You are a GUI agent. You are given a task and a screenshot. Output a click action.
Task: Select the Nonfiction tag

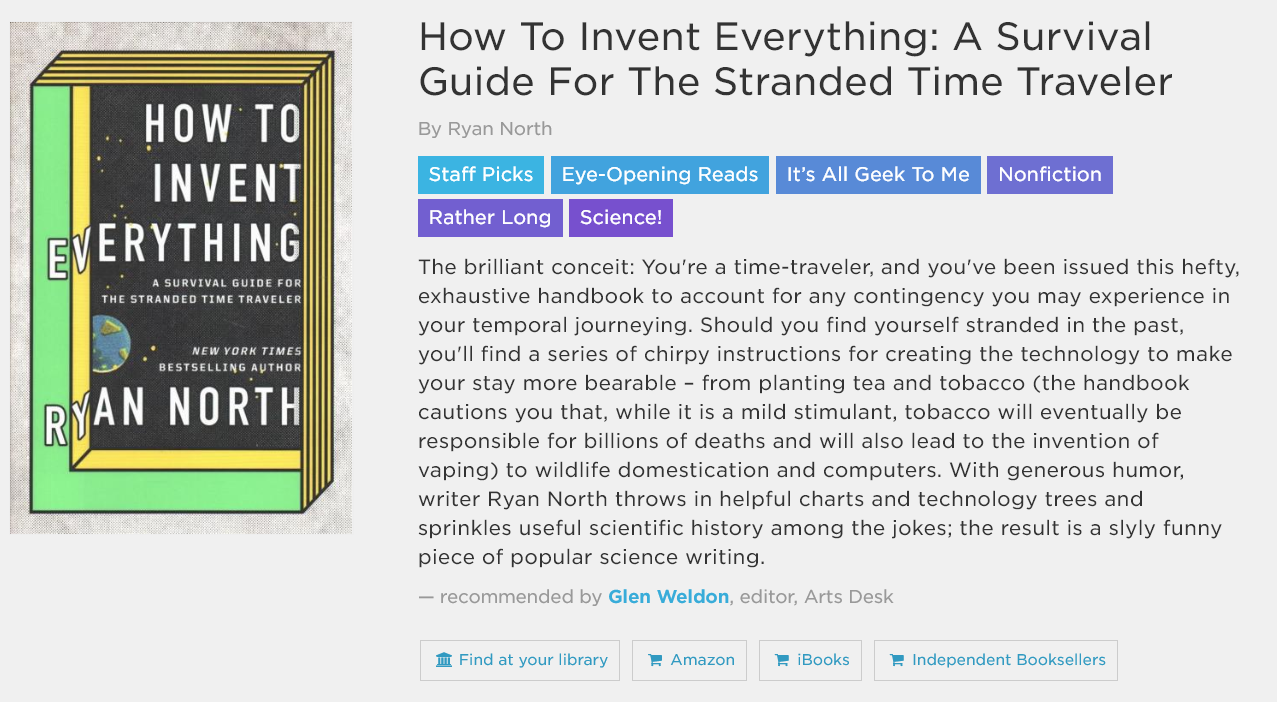[1050, 175]
